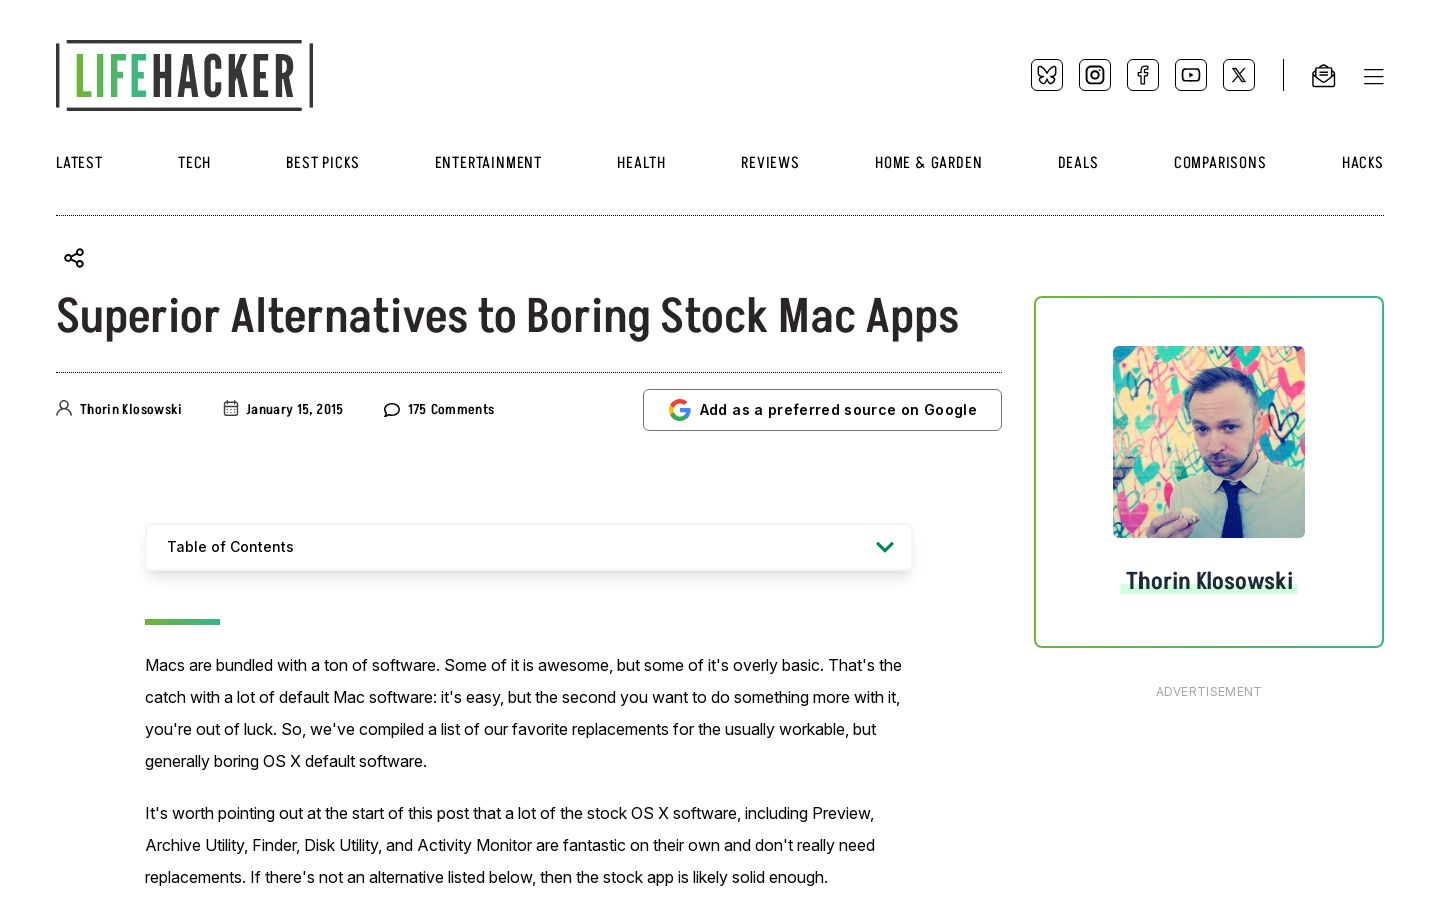The height and width of the screenshot is (900, 1440).
Task: Click paragraph starting "It's worth pointing out"
Action: pos(510,845)
